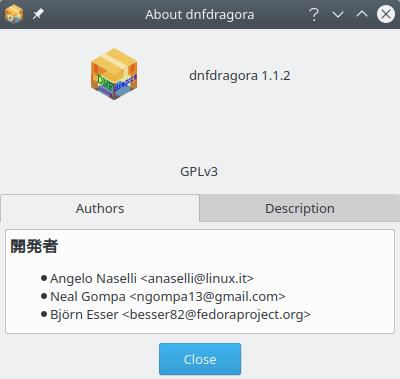Click the blue Close button
The width and height of the screenshot is (400, 379).
[x=200, y=359]
